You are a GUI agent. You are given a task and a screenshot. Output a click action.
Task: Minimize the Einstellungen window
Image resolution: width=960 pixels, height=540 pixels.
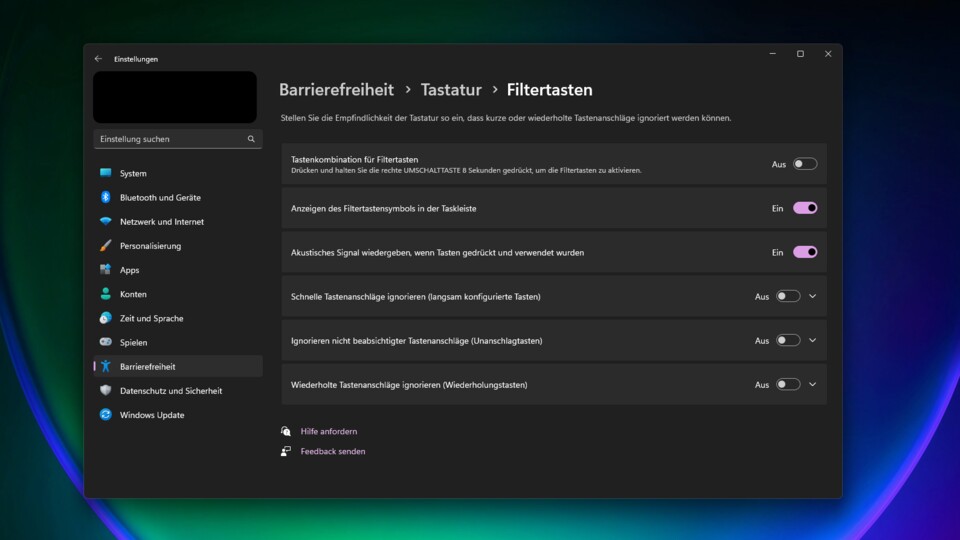[773, 54]
